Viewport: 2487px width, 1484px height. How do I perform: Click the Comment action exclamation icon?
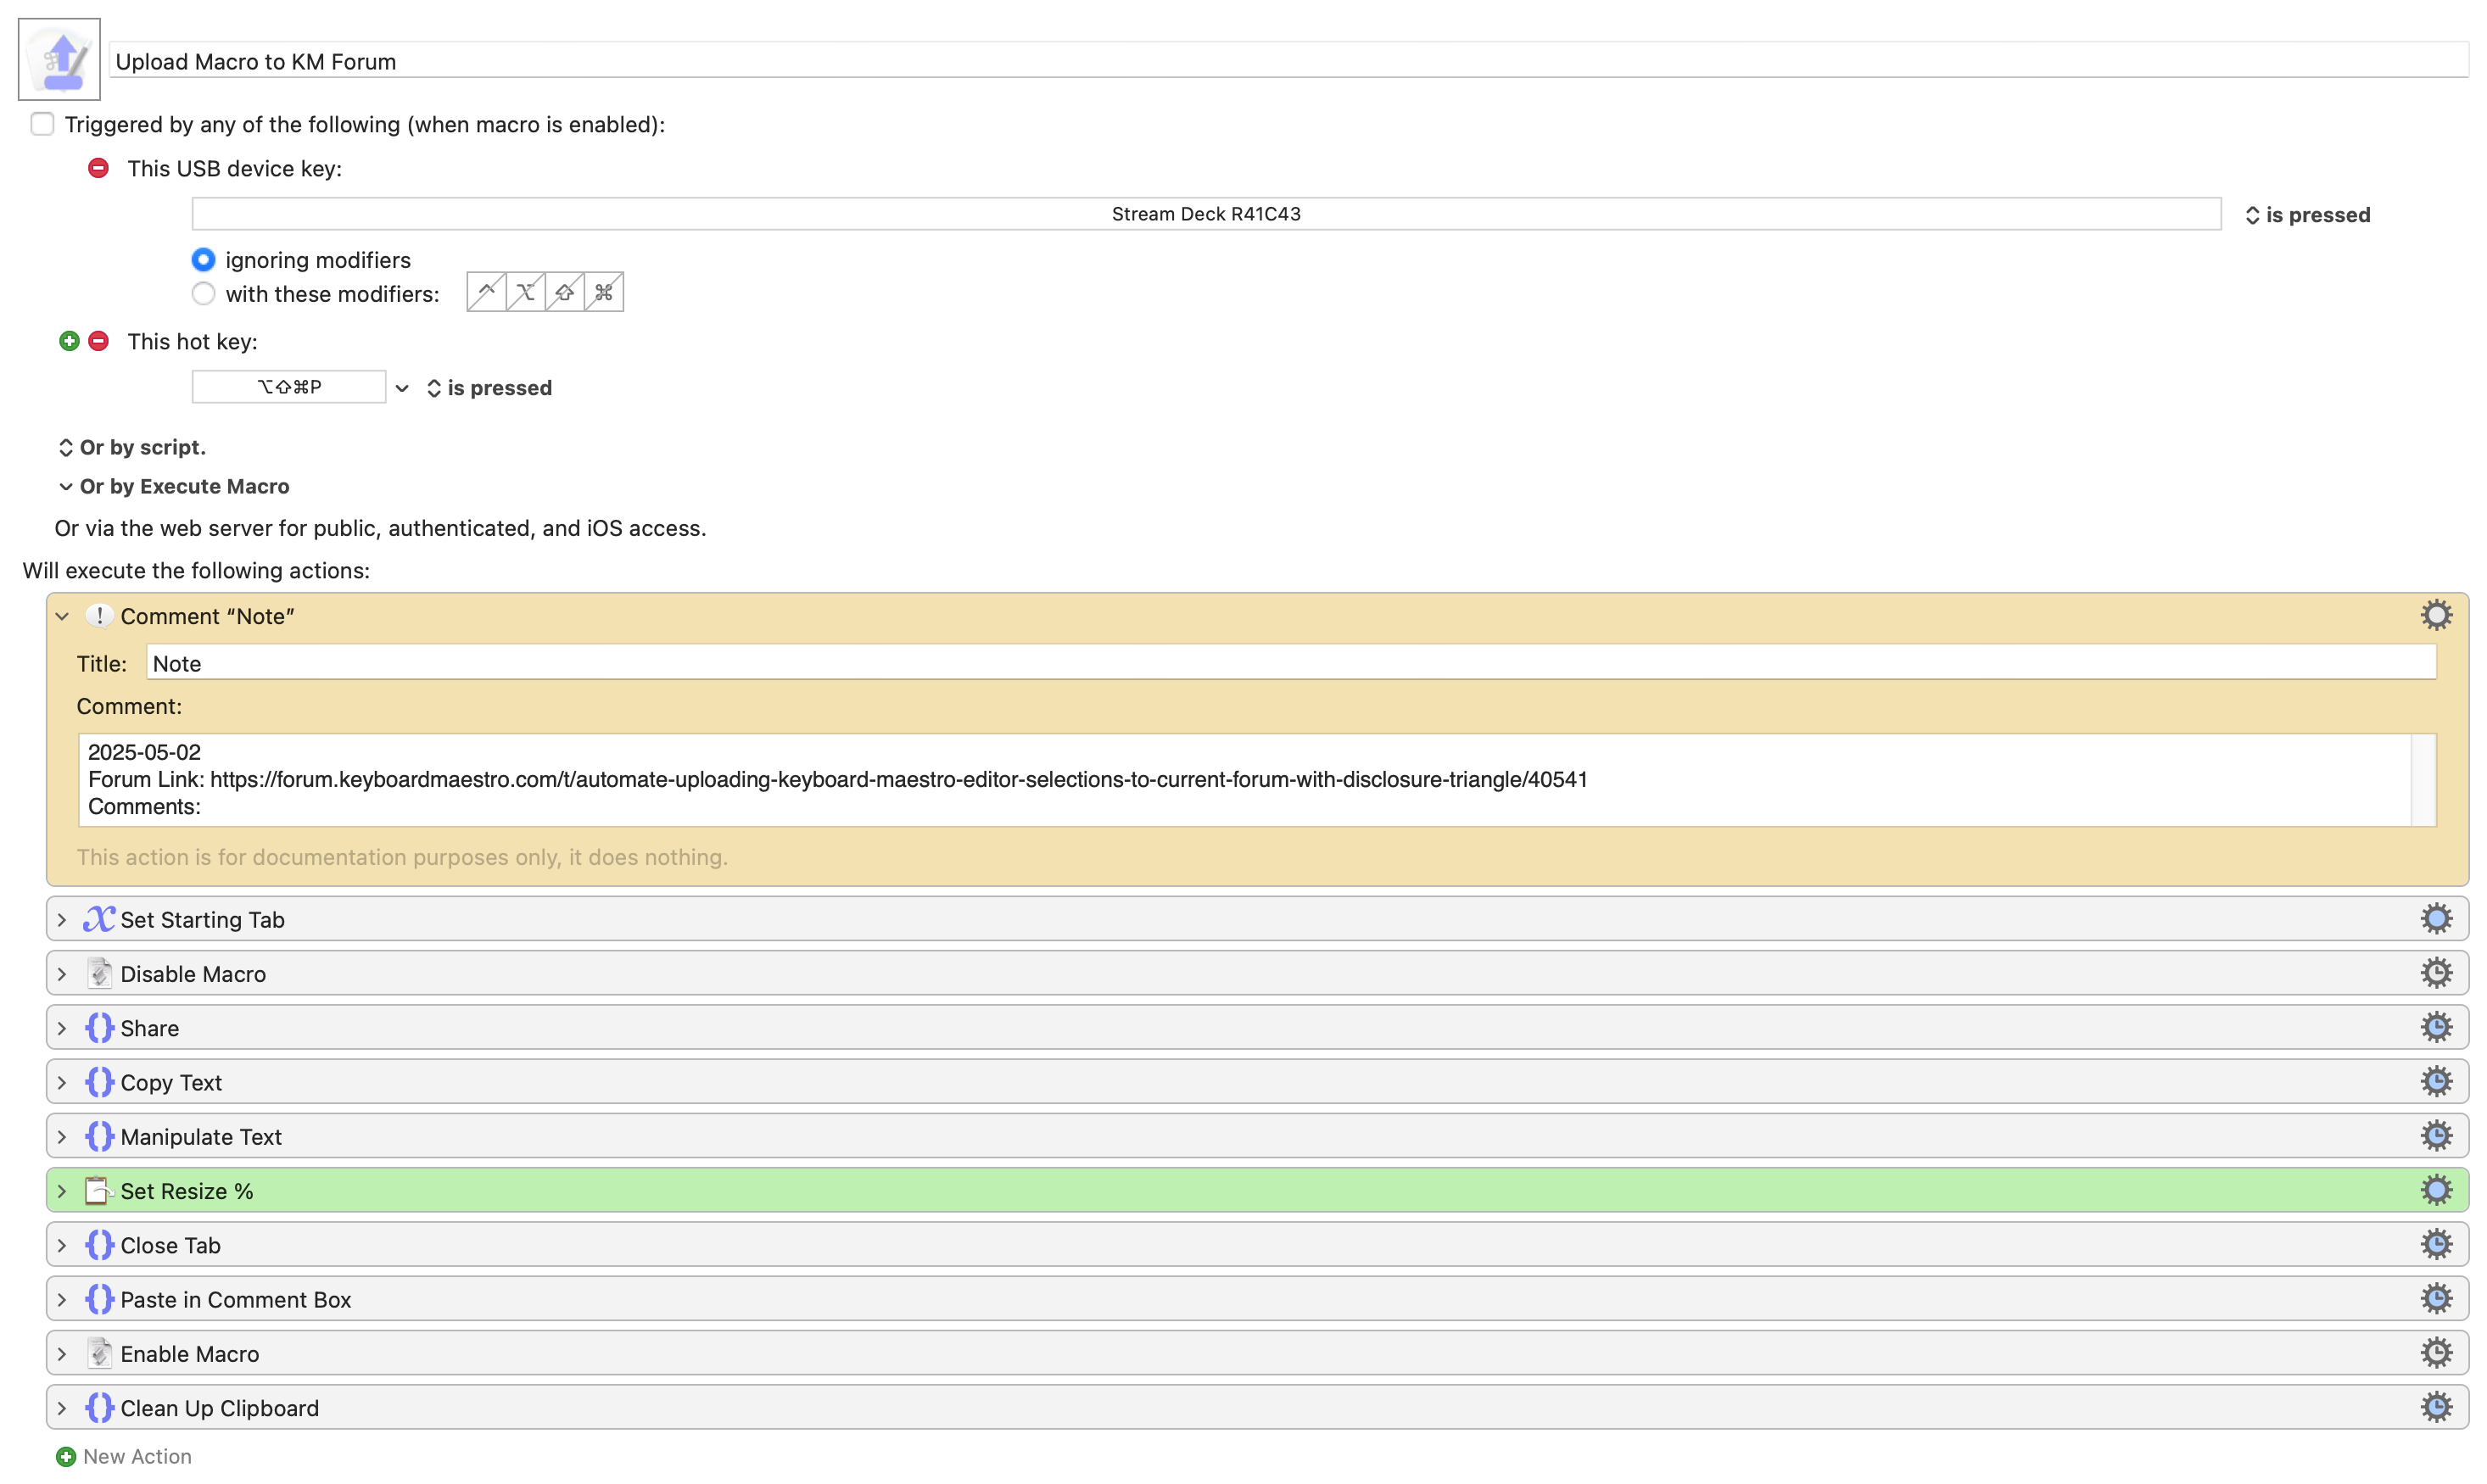99,615
